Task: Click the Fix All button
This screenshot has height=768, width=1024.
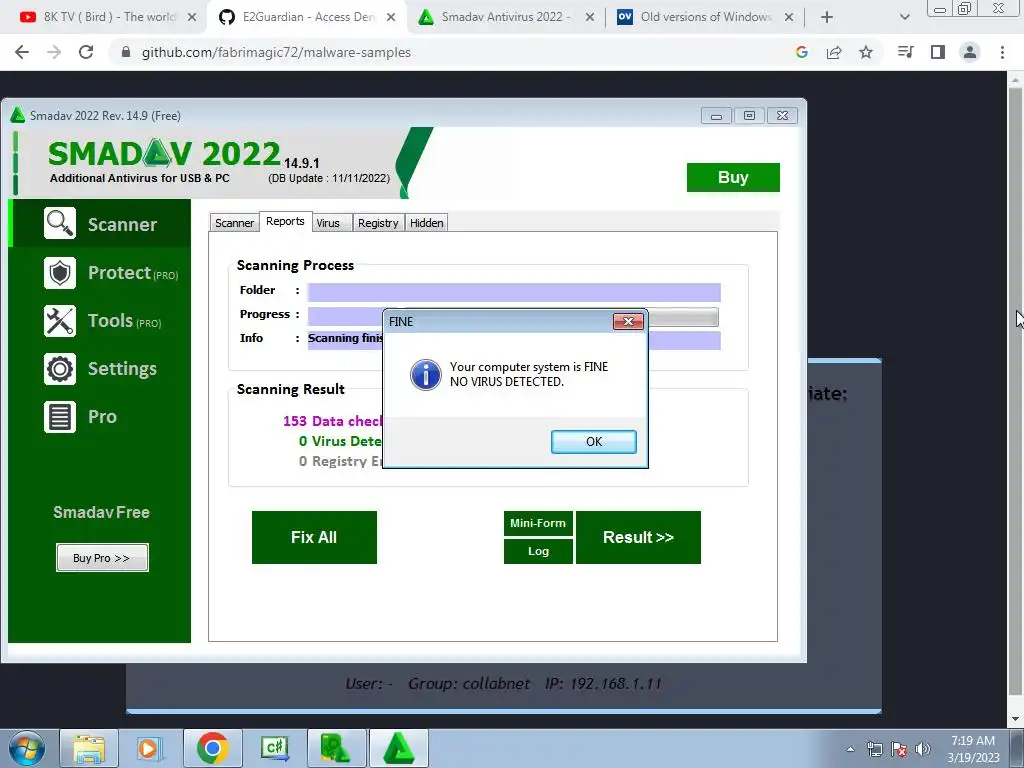Action: coord(314,537)
